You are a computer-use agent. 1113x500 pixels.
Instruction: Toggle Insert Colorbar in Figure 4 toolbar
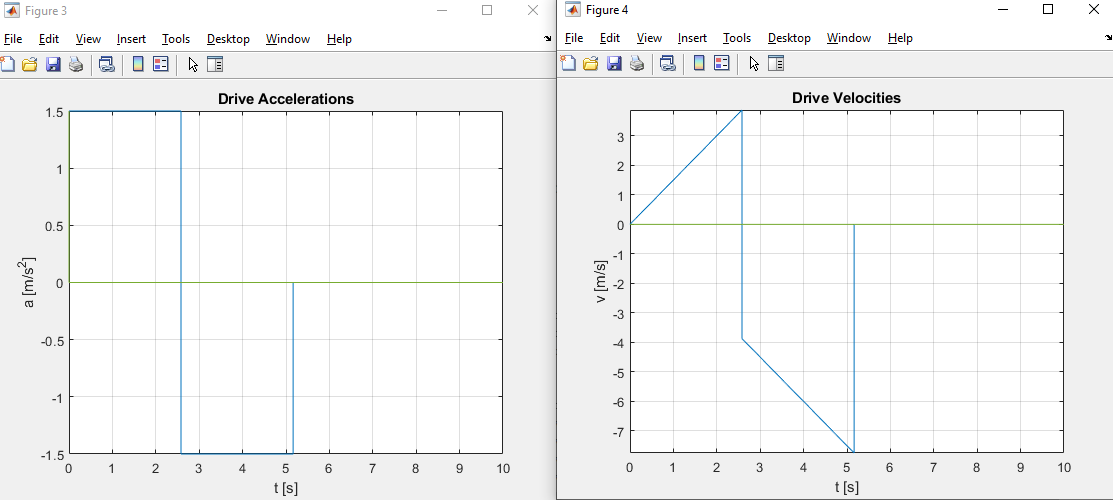(699, 64)
